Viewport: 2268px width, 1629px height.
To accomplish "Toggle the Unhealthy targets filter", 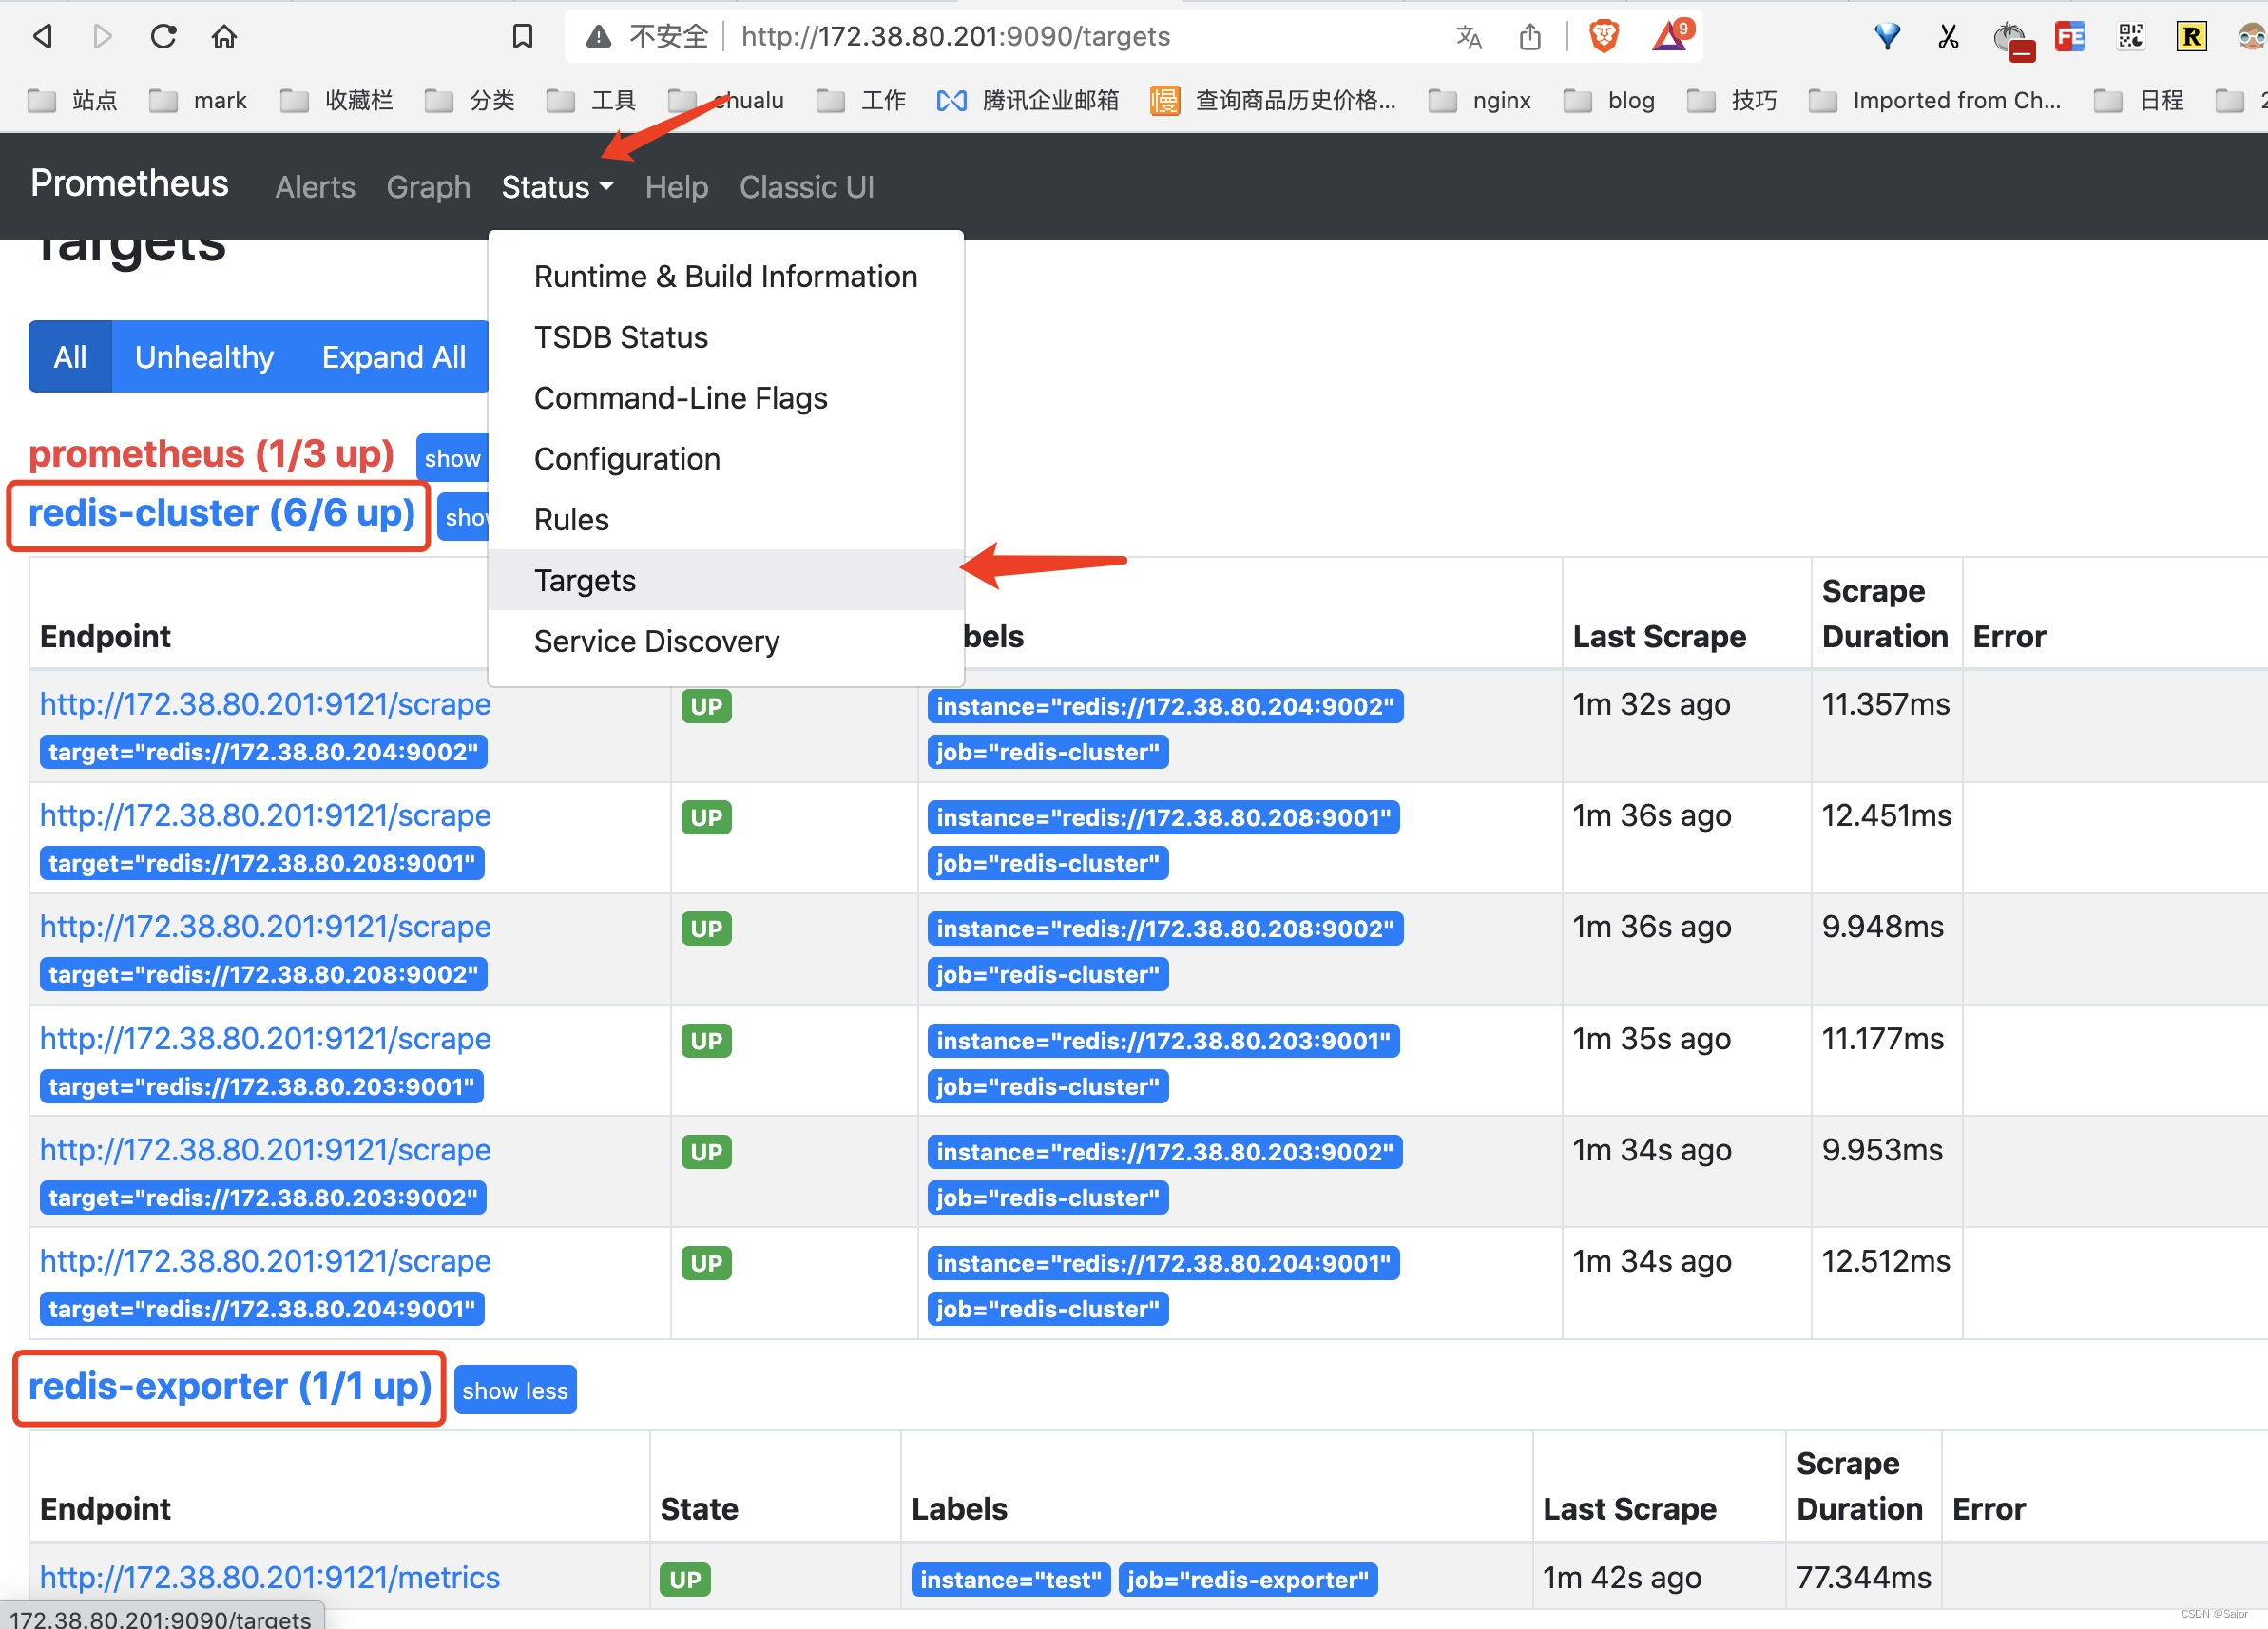I will point(204,357).
